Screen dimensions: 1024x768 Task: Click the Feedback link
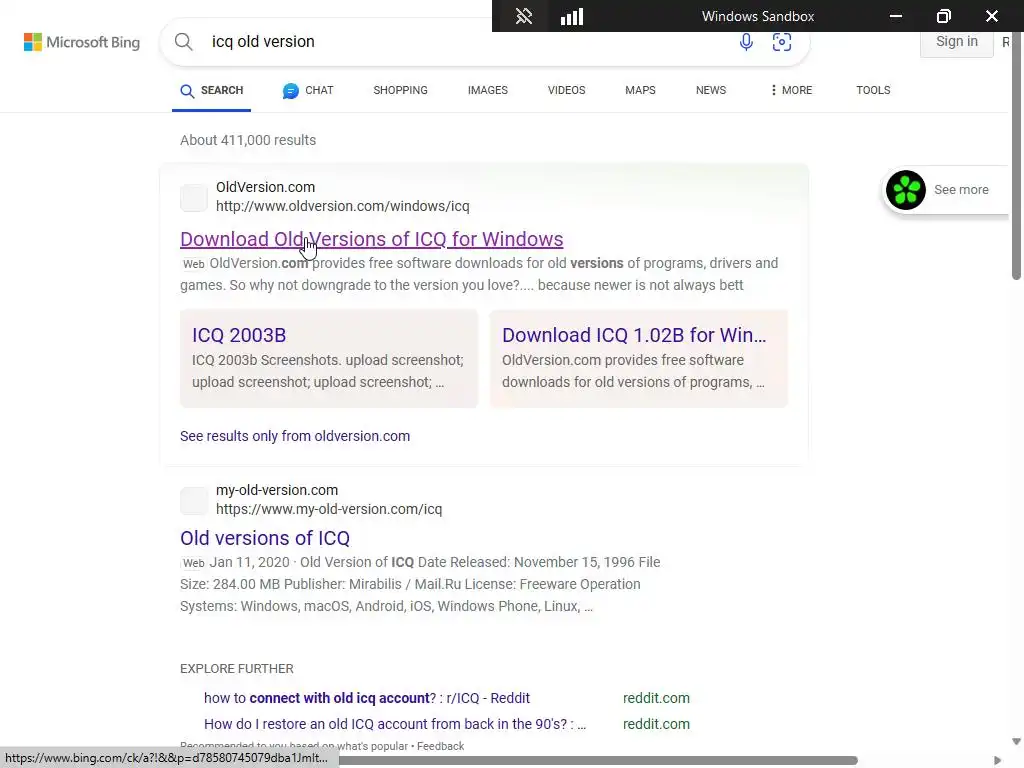(440, 746)
